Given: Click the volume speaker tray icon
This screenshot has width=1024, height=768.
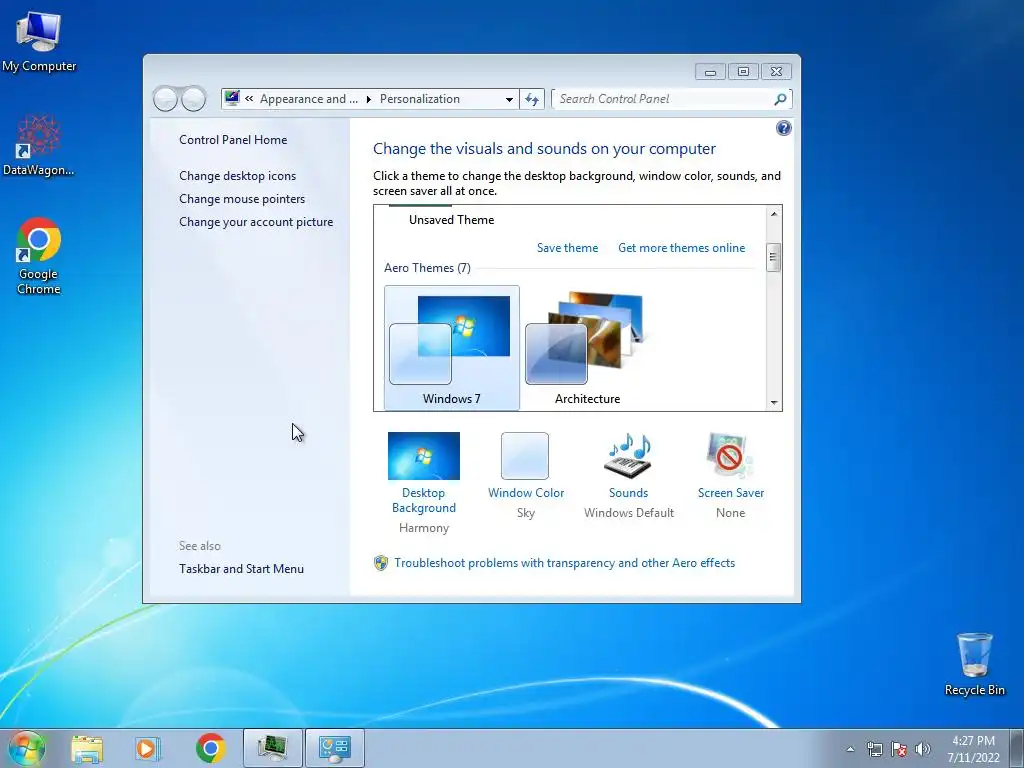Looking at the screenshot, I should coord(923,749).
